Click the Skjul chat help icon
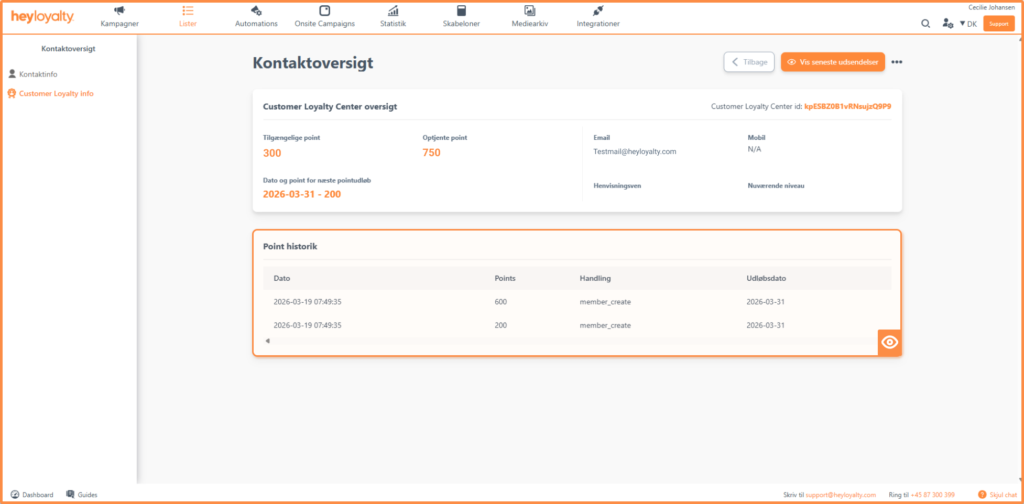 982,495
